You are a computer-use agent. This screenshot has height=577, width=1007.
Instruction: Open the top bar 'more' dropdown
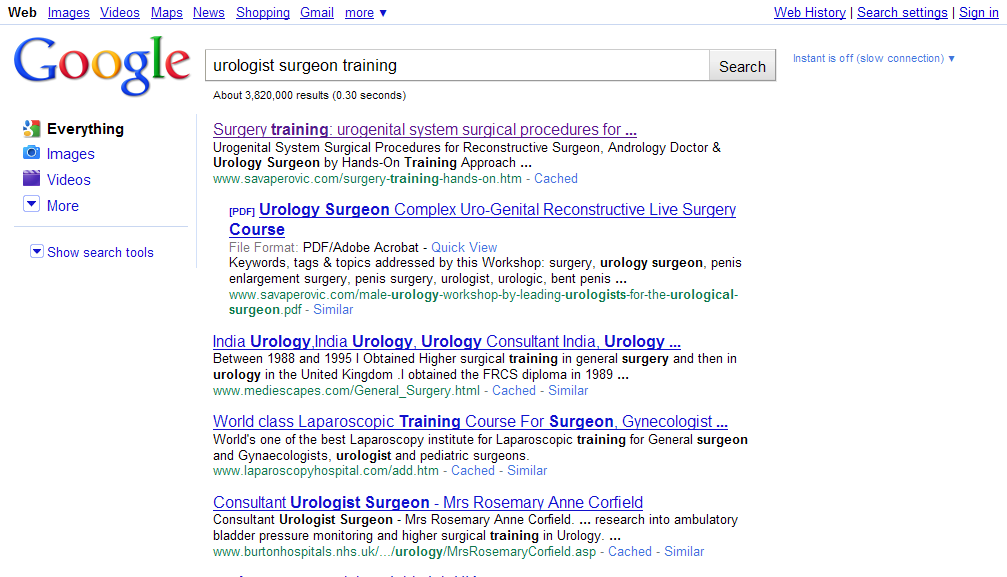click(365, 13)
